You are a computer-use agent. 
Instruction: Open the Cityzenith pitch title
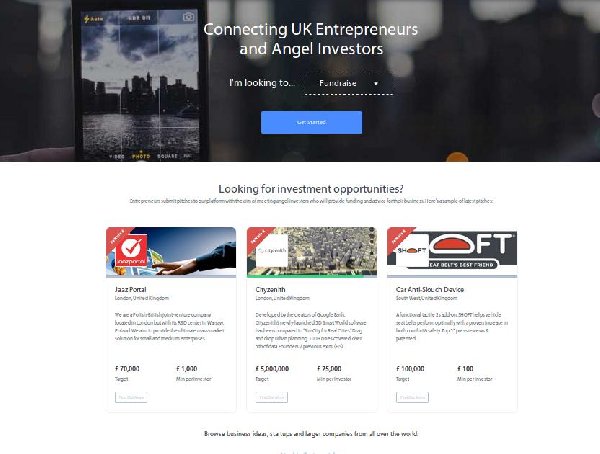(x=270, y=289)
